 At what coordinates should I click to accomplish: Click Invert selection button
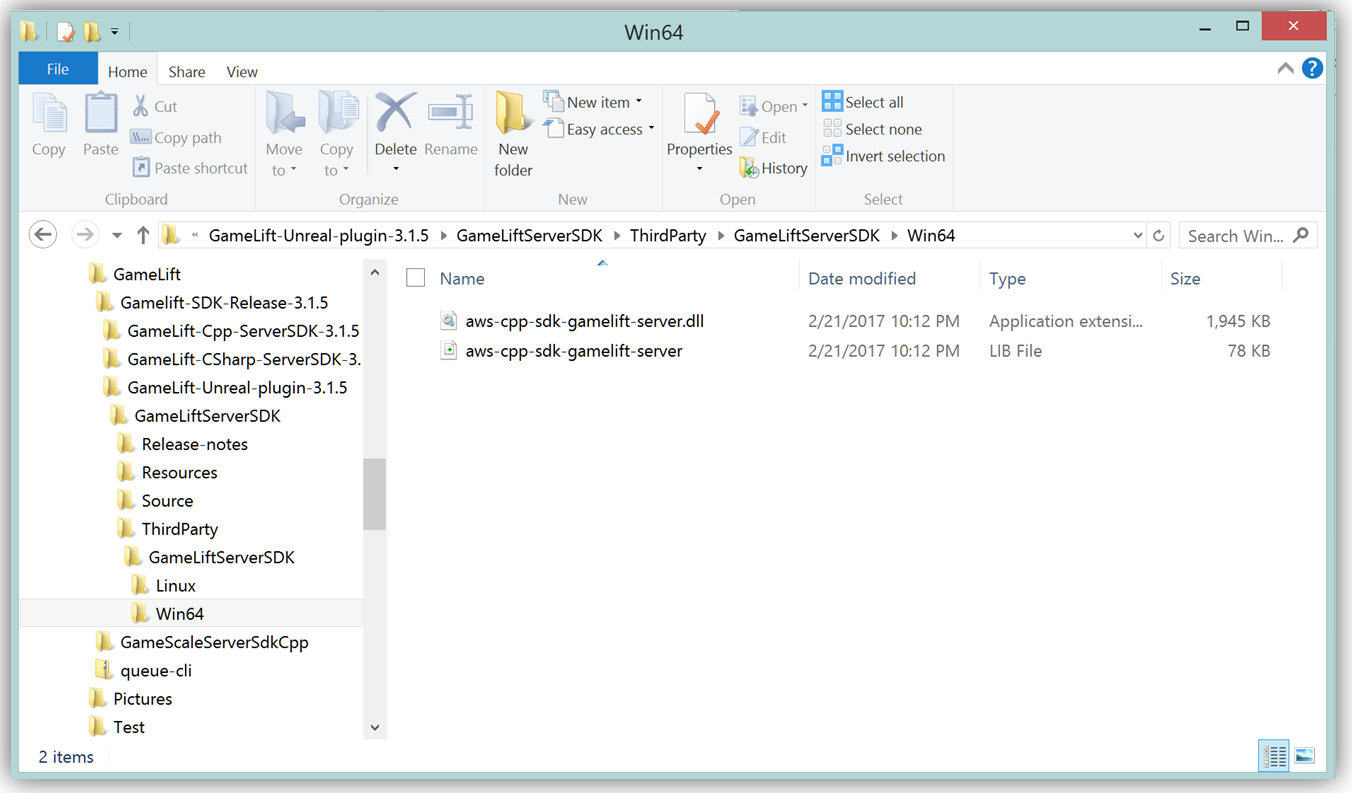[883, 156]
